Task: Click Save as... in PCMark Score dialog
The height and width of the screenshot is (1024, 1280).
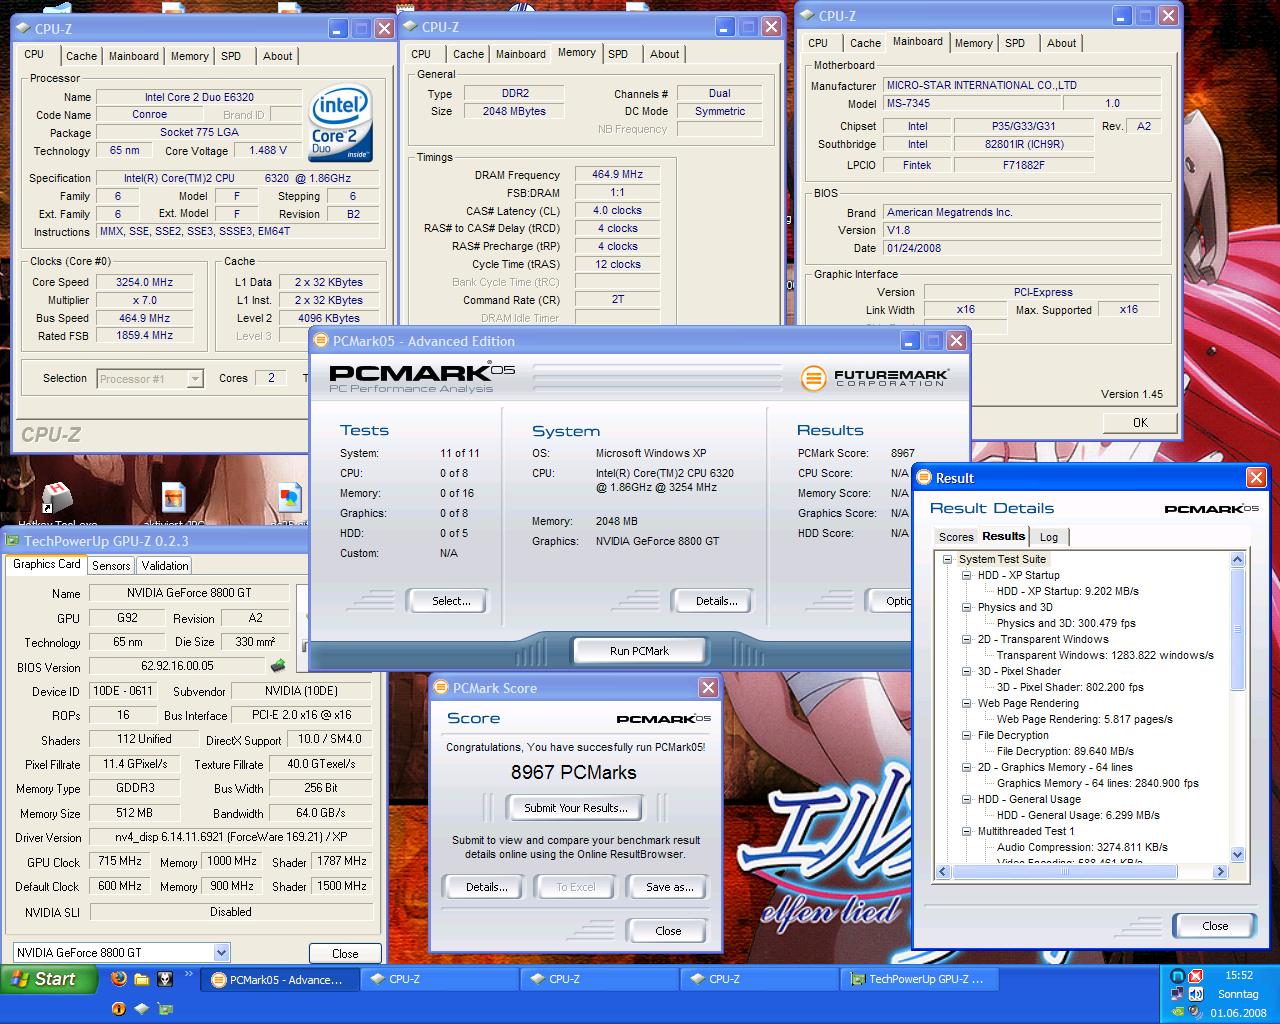Action: click(x=669, y=887)
